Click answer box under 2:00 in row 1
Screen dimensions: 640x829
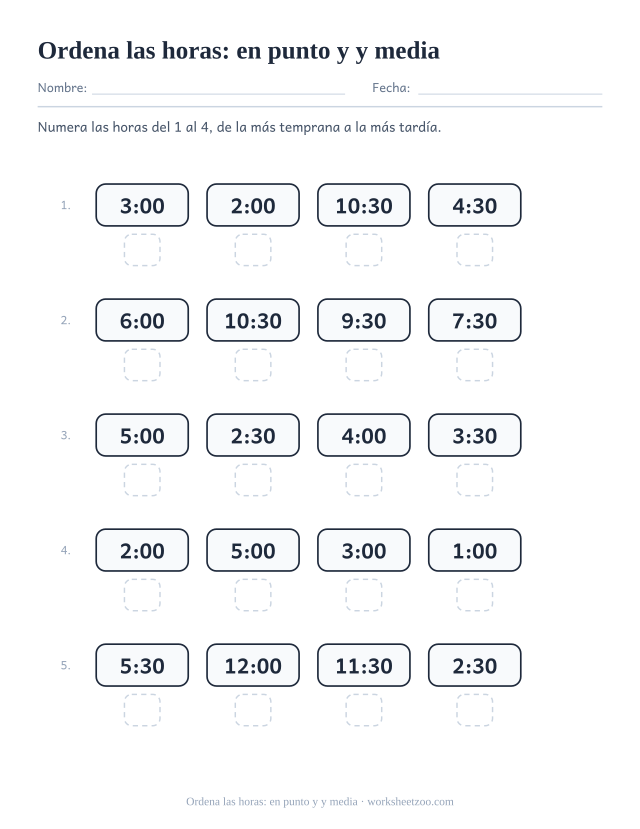tap(253, 250)
